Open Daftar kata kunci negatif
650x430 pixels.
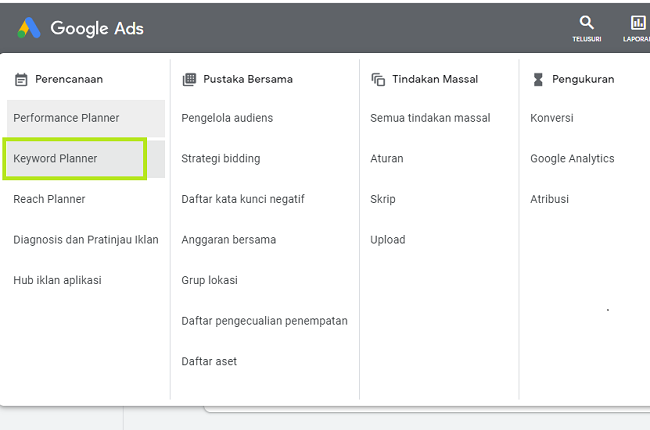point(243,199)
